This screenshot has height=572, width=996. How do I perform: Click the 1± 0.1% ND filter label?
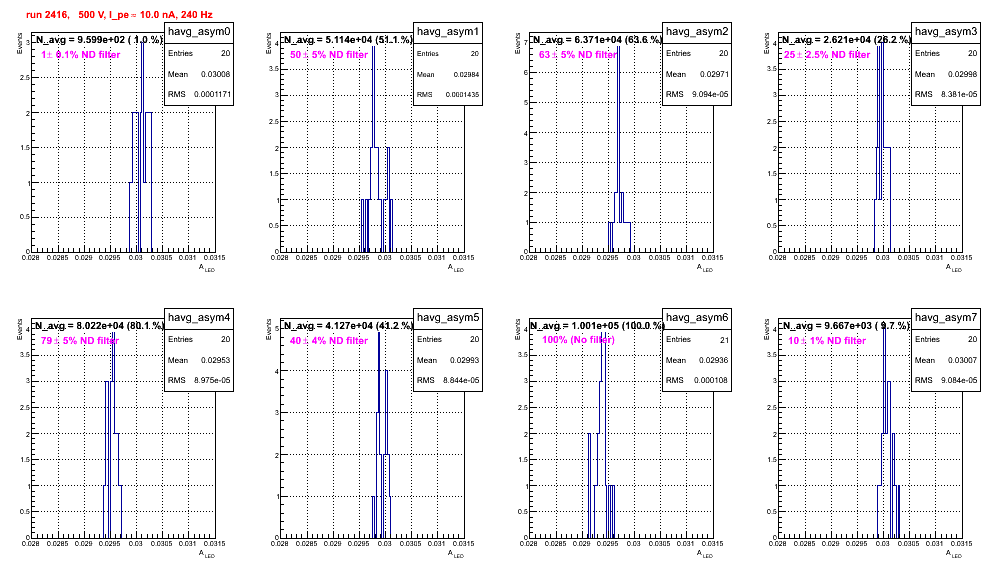tap(81, 55)
